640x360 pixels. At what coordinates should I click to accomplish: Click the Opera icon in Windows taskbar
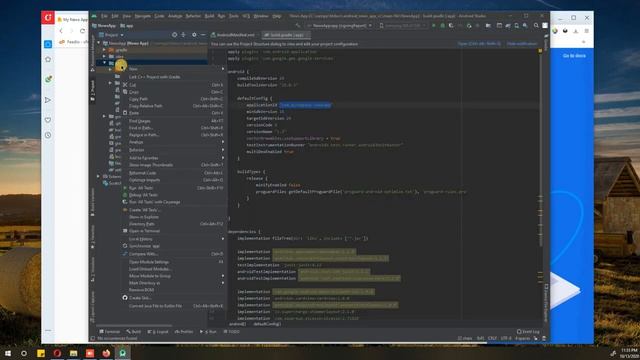[57, 353]
